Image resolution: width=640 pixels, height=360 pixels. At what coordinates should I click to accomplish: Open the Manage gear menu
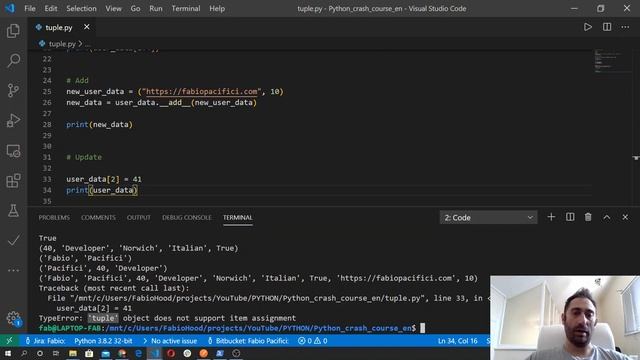13,318
